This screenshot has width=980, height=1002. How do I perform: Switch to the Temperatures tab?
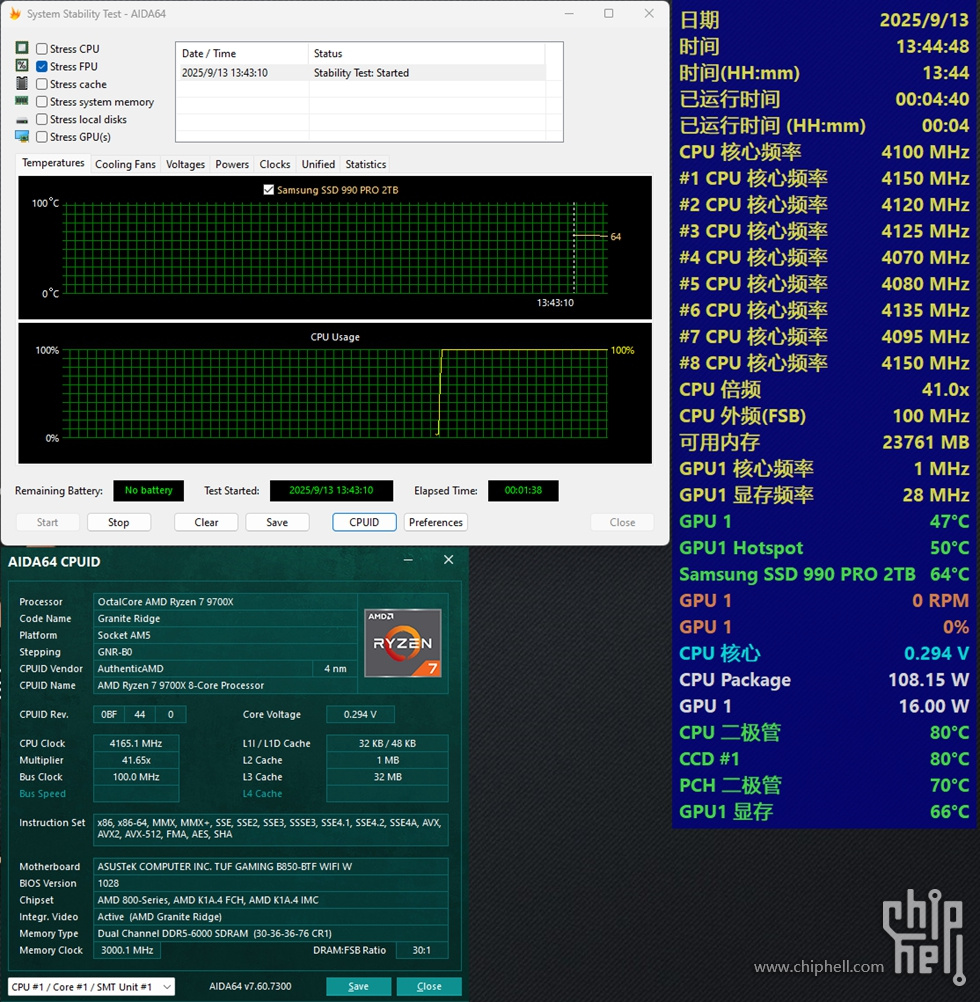tap(53, 163)
